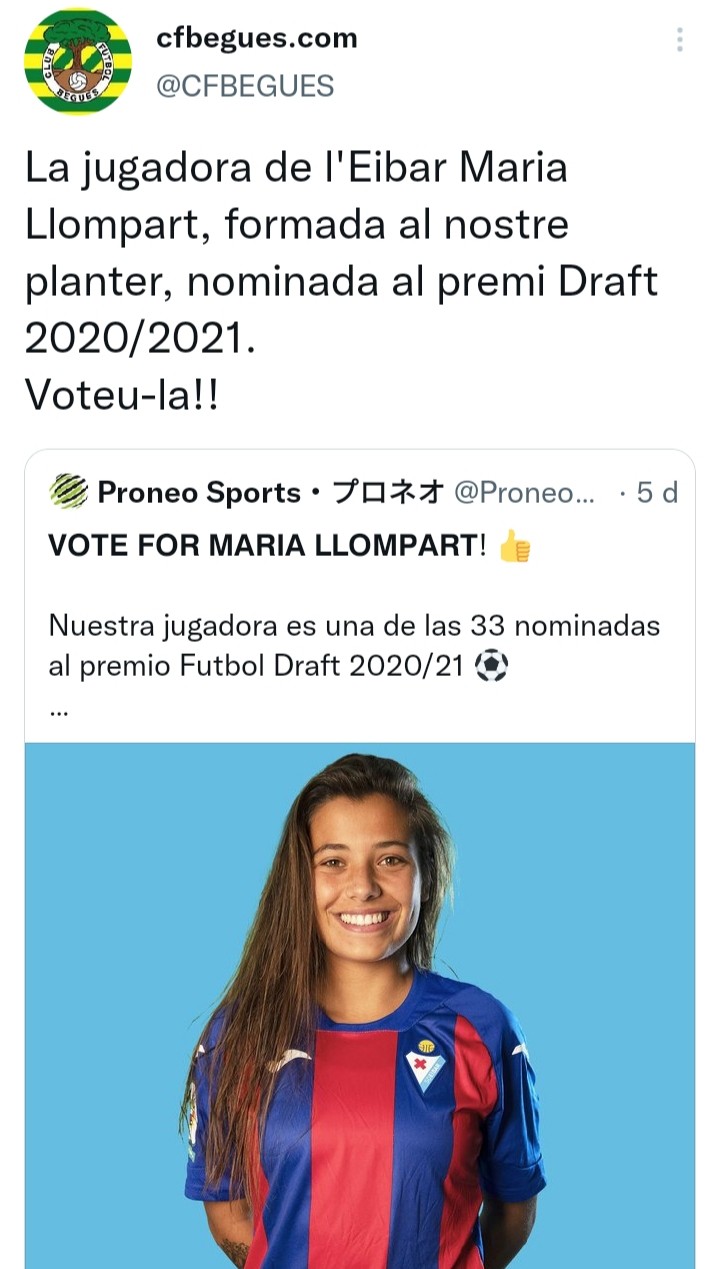This screenshot has width=720, height=1269.
Task: Tap the @CFBEGUES handle
Action: [245, 86]
